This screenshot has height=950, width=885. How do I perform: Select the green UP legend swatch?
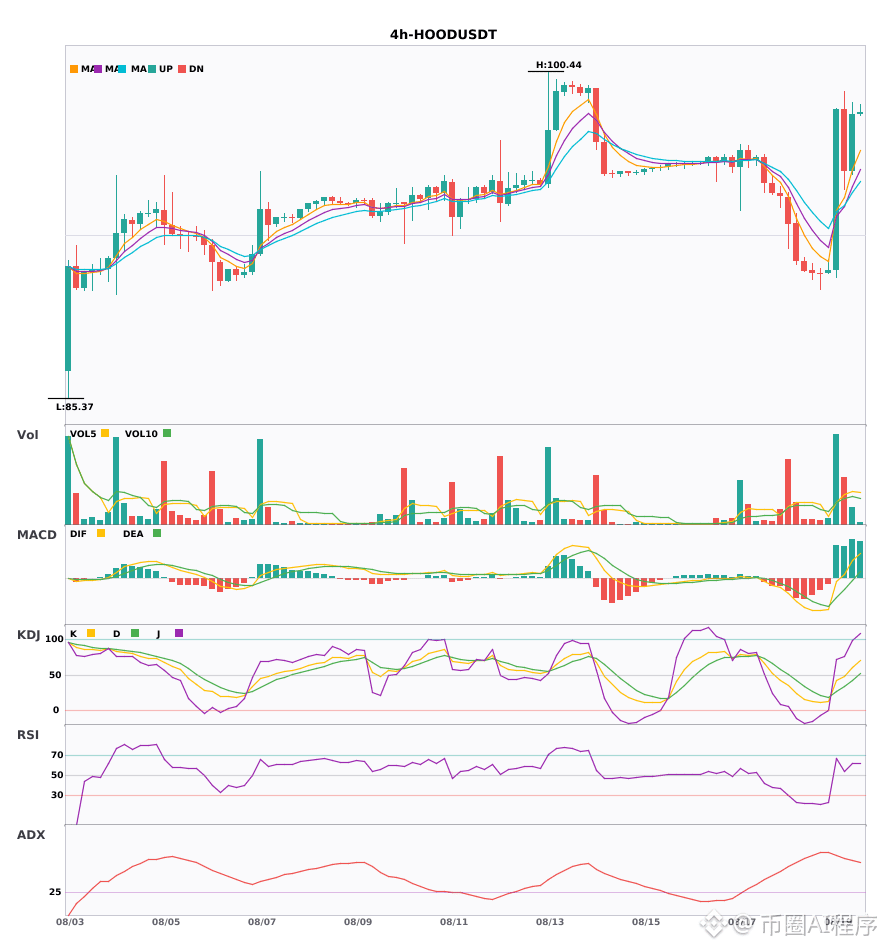pyautogui.click(x=152, y=69)
